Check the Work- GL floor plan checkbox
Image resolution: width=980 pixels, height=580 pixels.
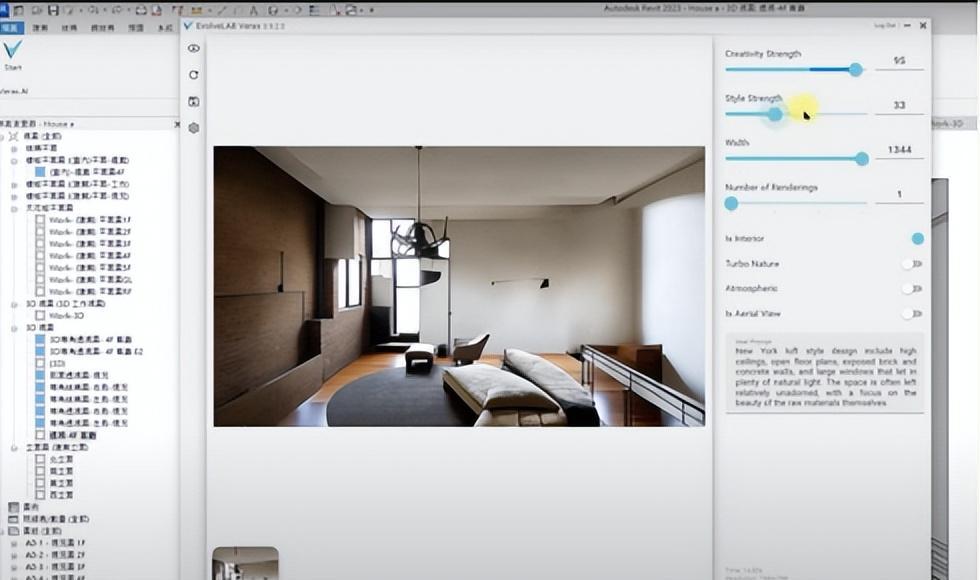(x=40, y=279)
